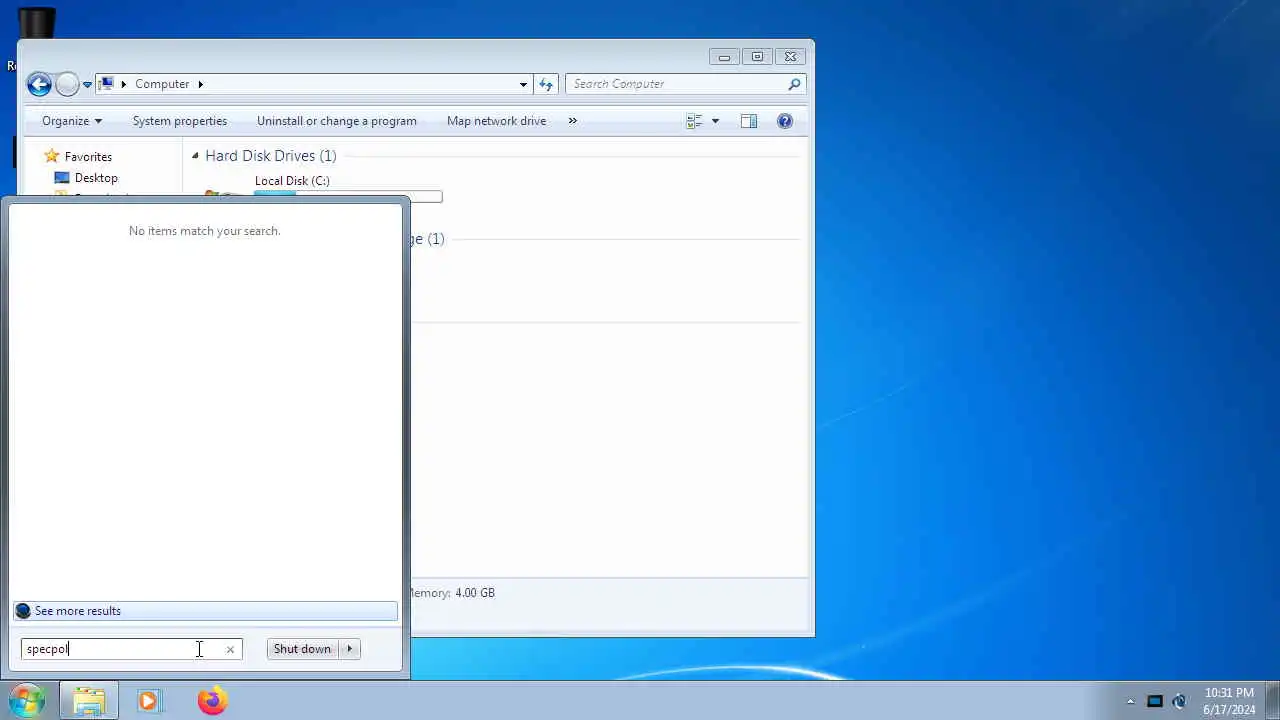Expand the arrow after Computer breadcrumb
The image size is (1280, 720).
(x=200, y=84)
